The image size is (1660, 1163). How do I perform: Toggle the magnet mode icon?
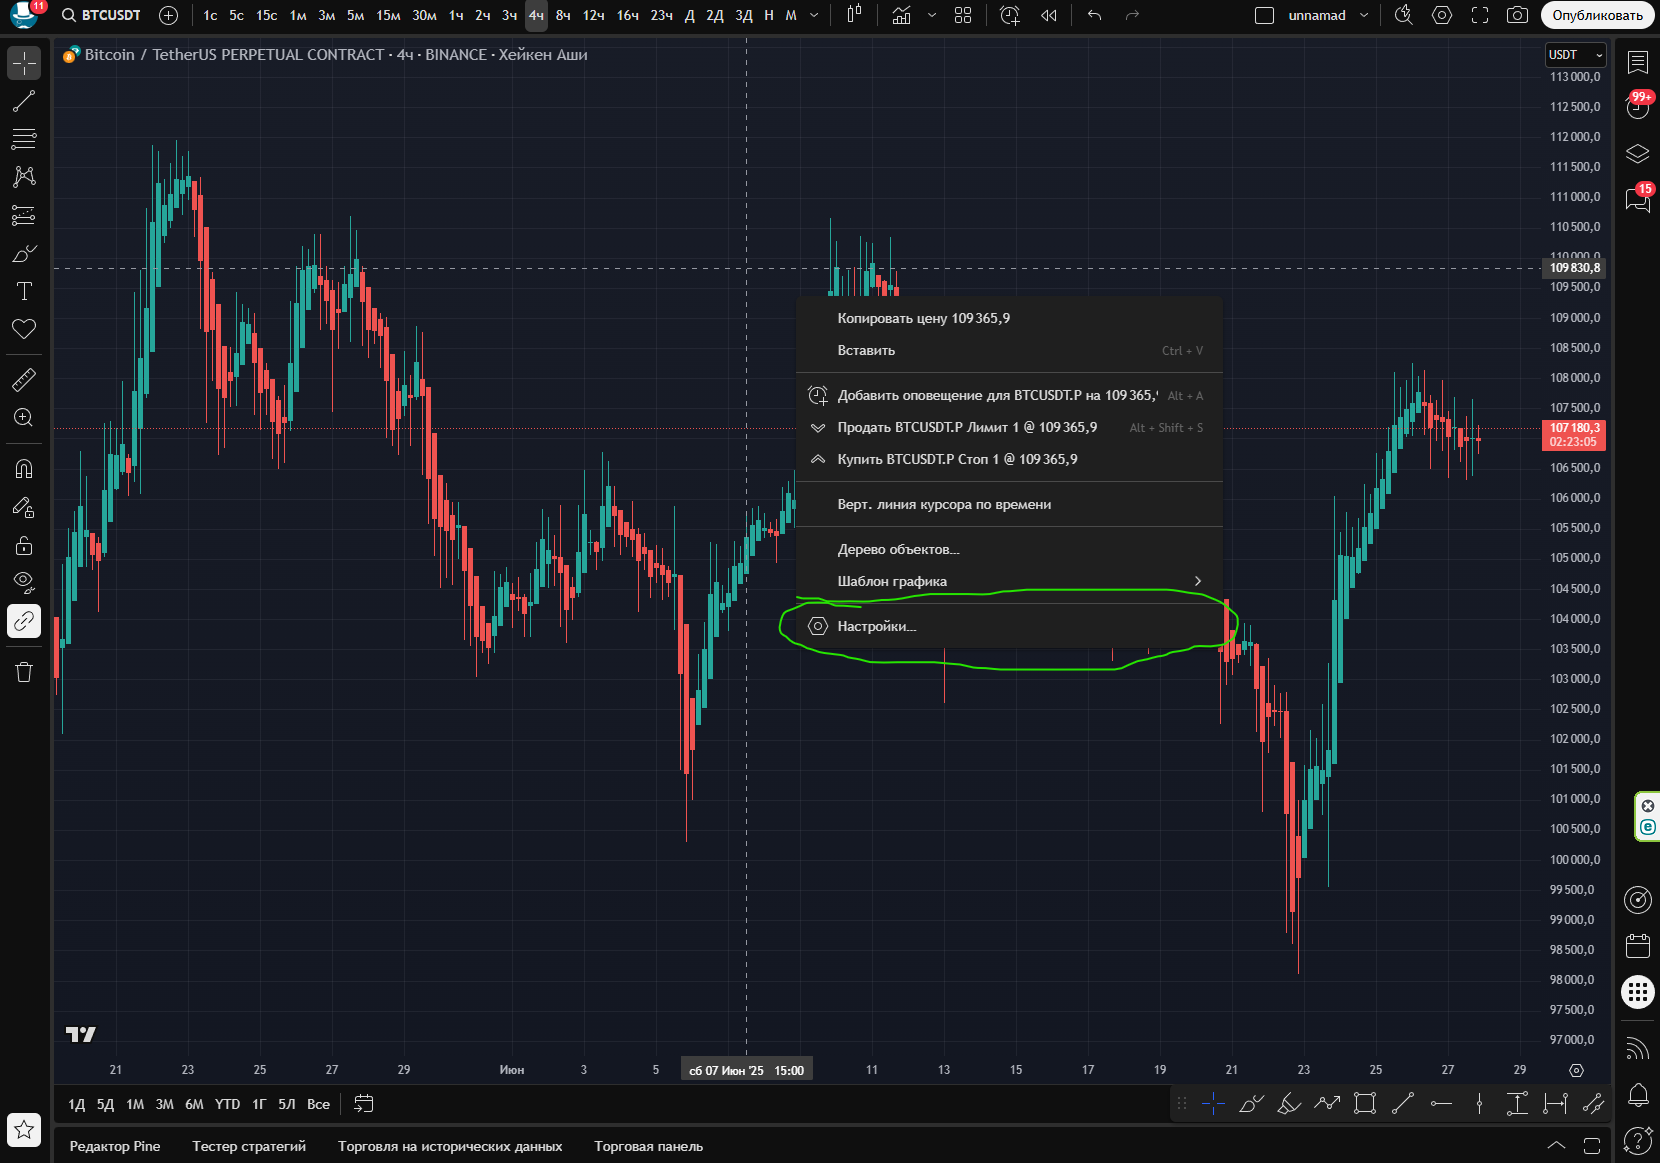(x=24, y=468)
